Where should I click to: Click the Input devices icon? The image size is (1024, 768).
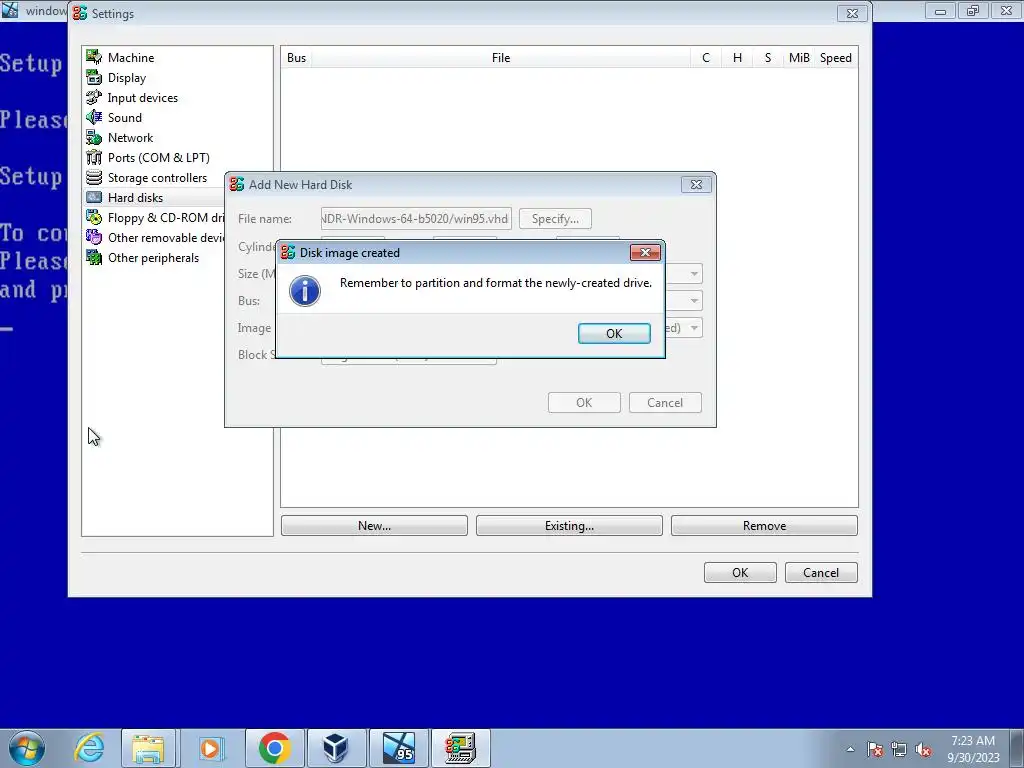tap(94, 97)
